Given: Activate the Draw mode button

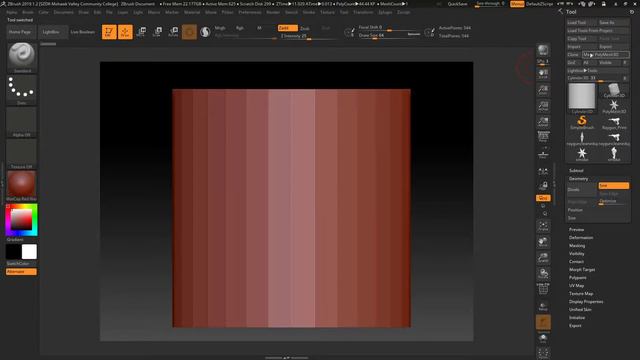Looking at the screenshot, I should coord(125,32).
